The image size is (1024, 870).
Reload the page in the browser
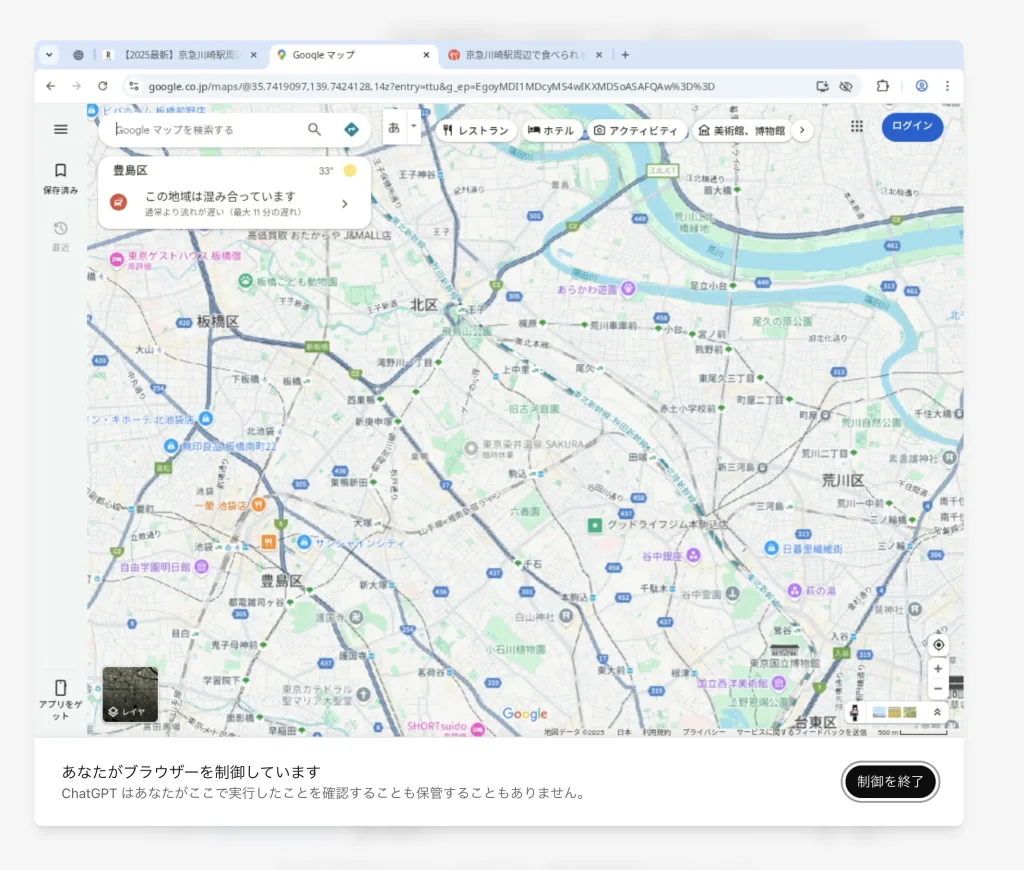pos(103,86)
